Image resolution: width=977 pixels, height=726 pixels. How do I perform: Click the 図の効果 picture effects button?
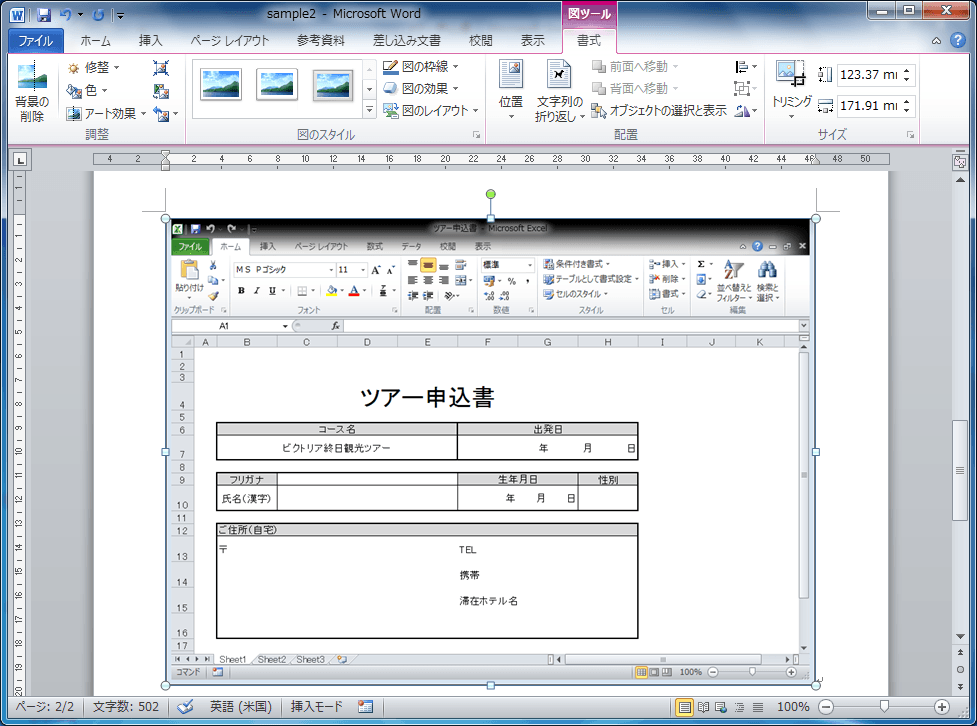coord(421,88)
